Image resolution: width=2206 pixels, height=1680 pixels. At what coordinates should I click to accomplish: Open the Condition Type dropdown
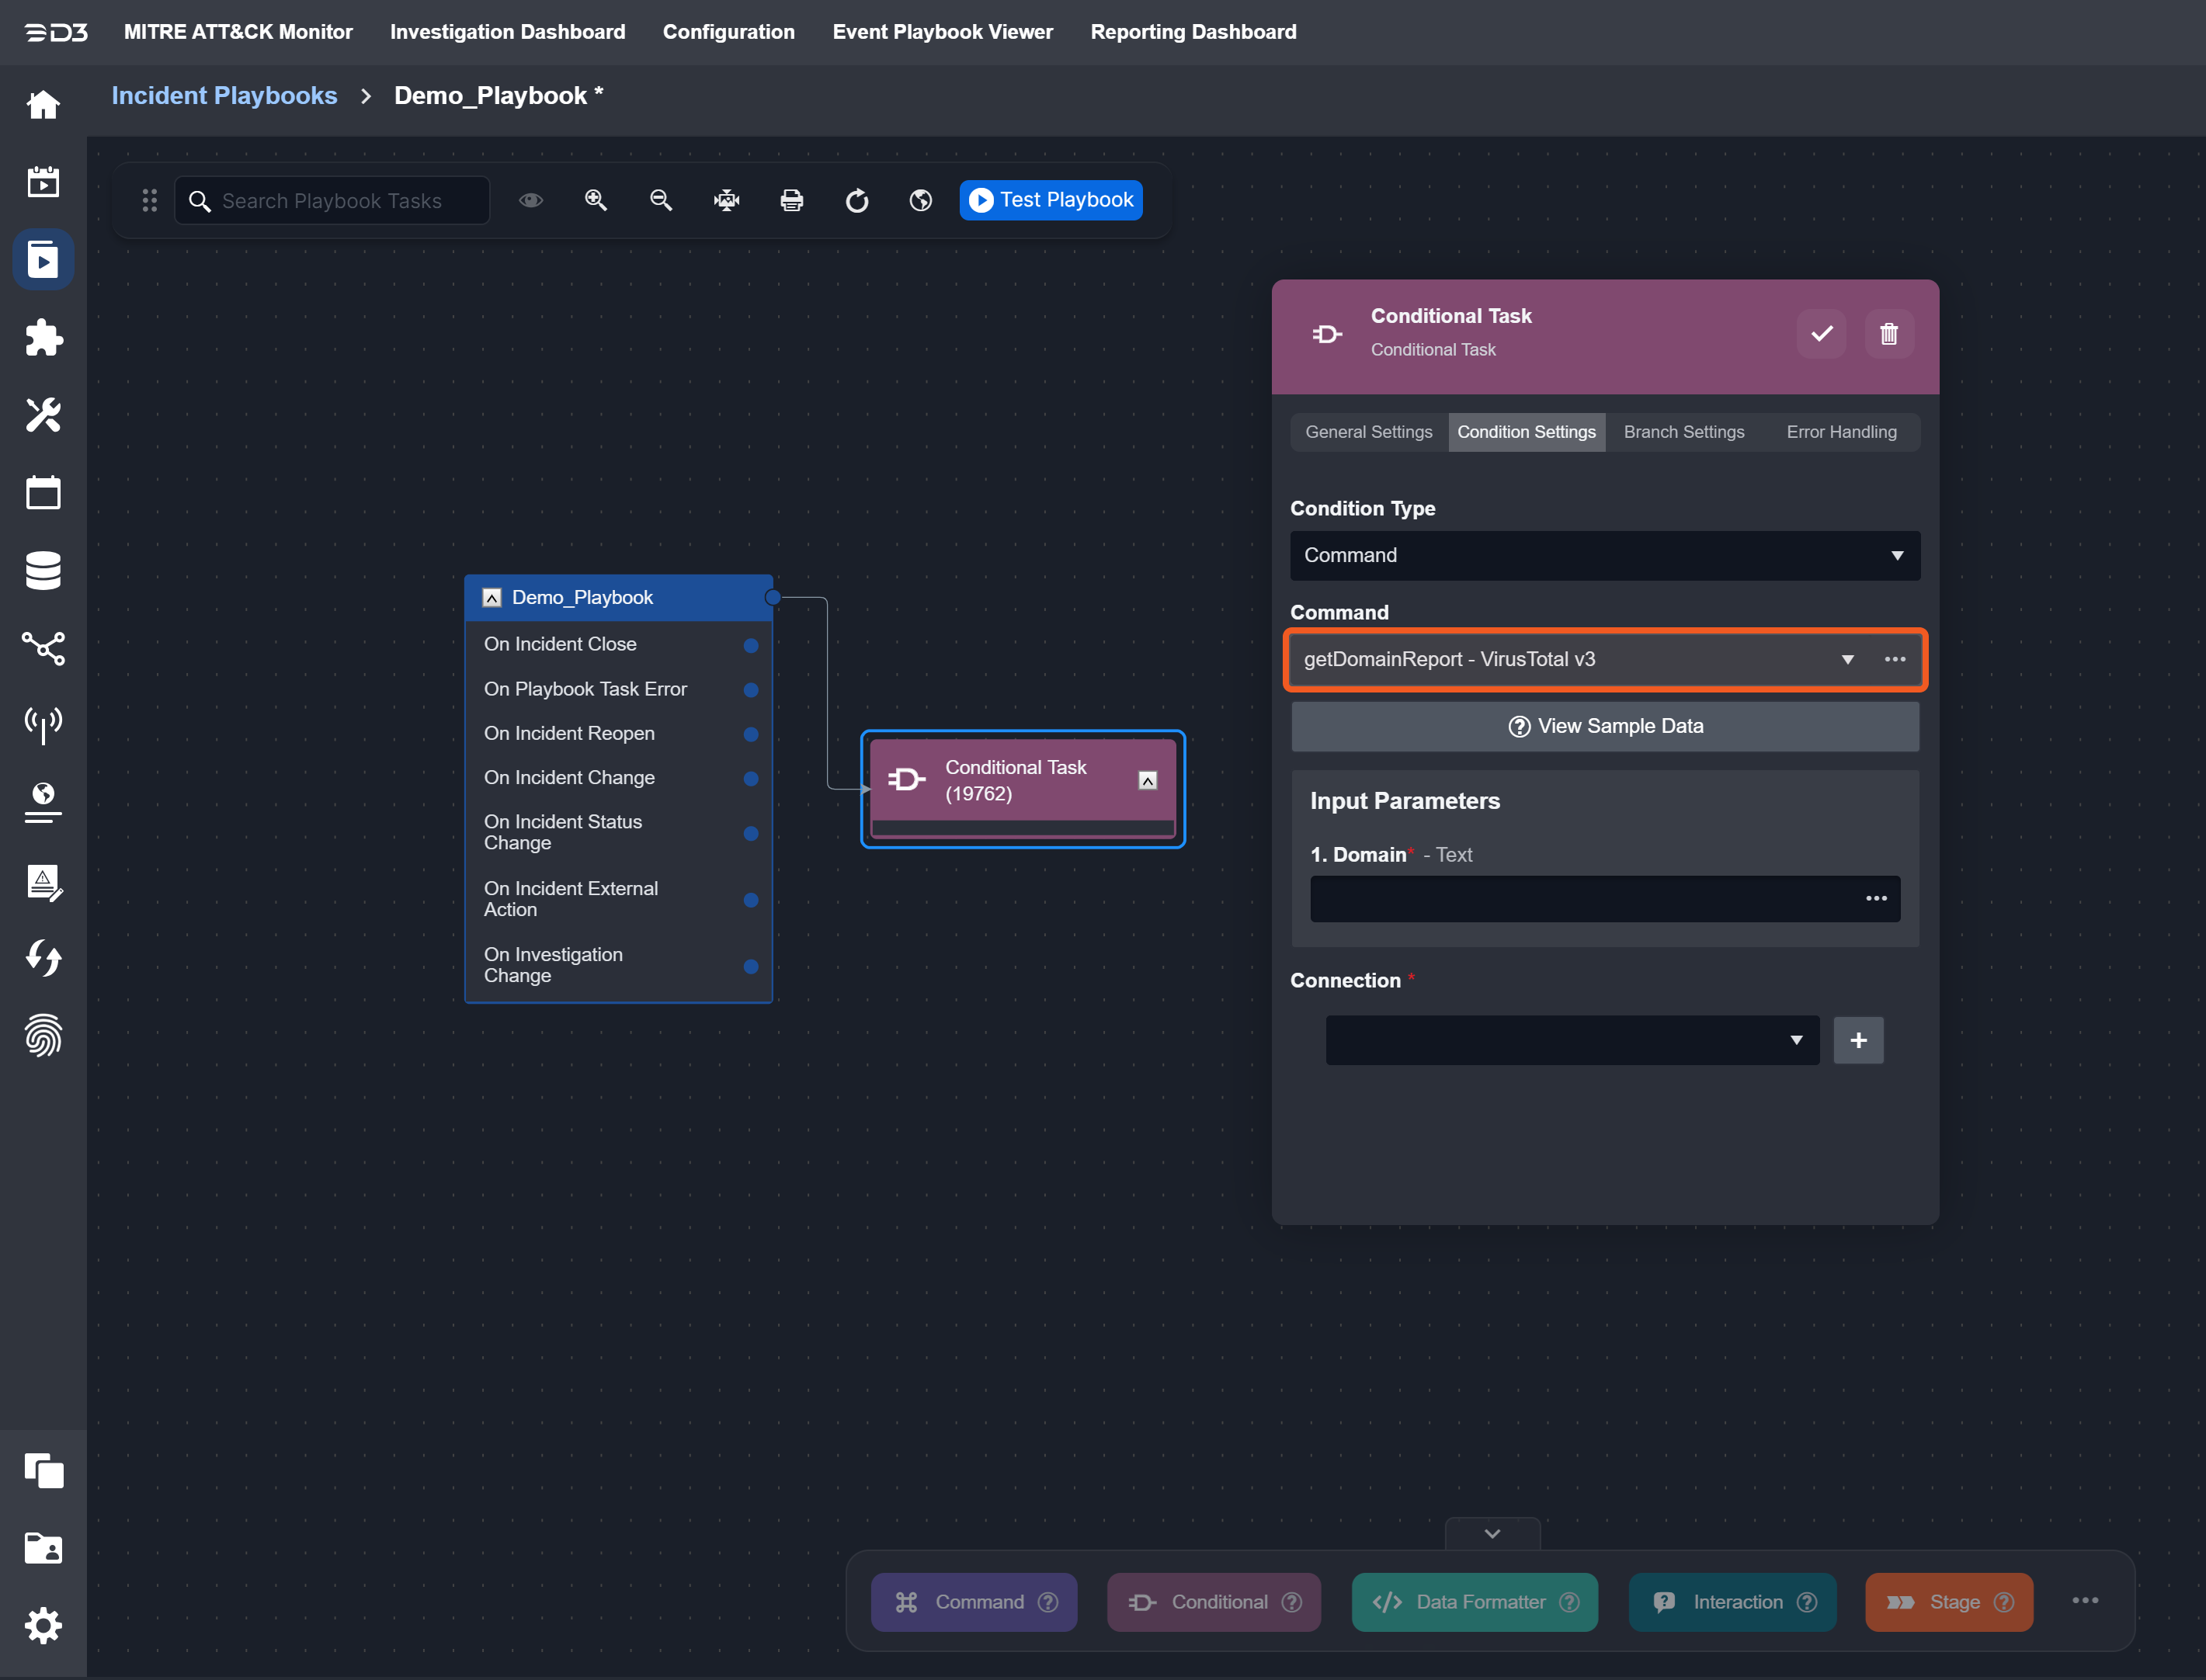[1604, 555]
